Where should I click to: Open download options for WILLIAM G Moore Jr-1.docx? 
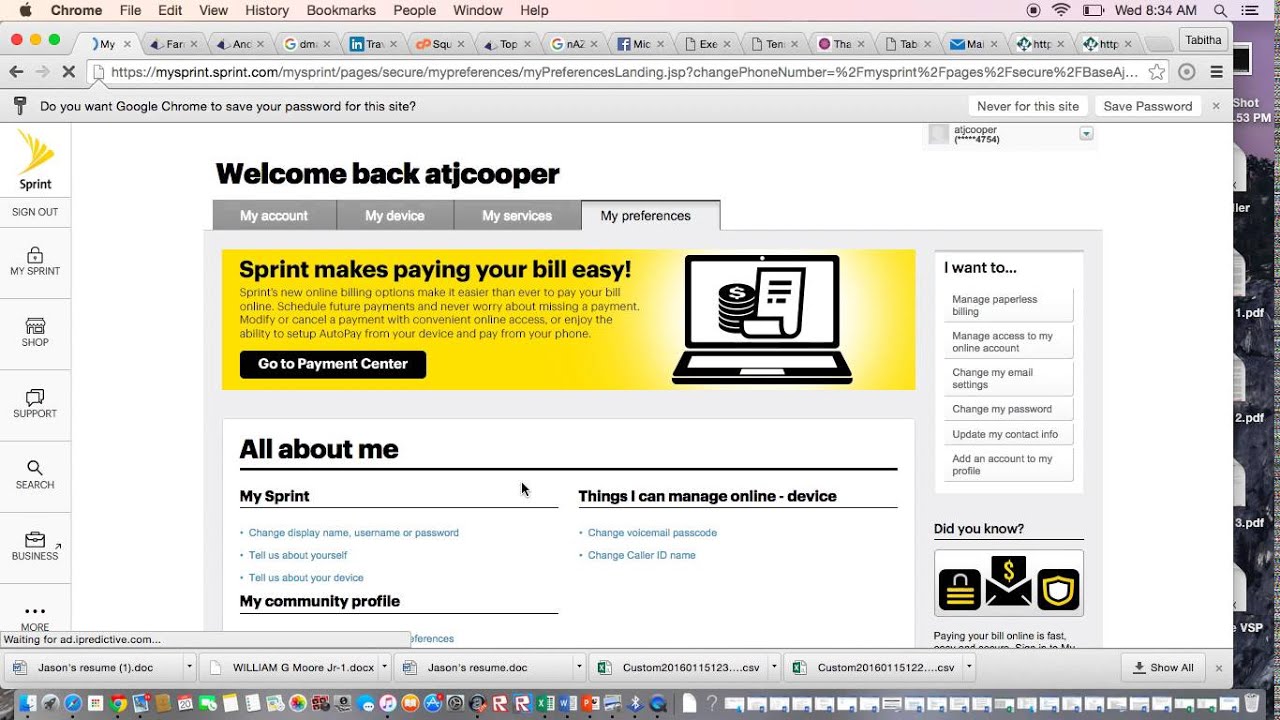pyautogui.click(x=384, y=667)
